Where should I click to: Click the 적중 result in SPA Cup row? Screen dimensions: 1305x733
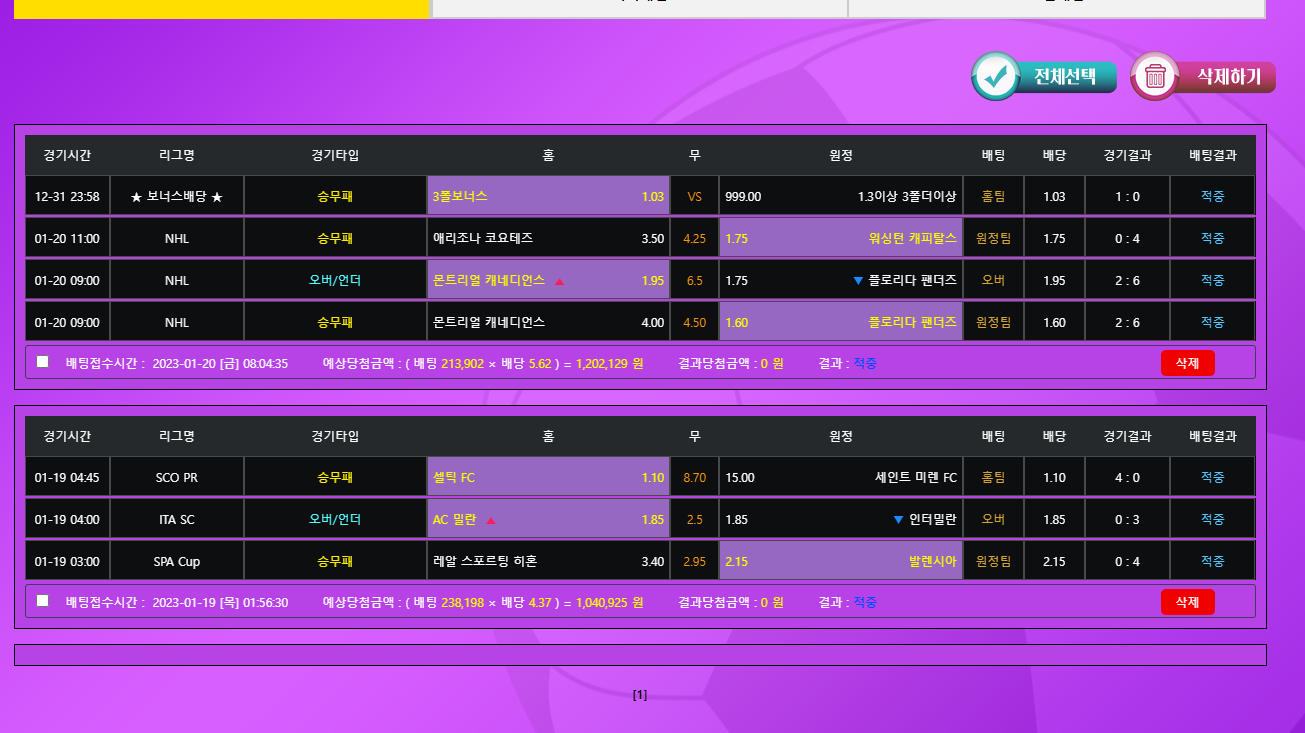1212,562
